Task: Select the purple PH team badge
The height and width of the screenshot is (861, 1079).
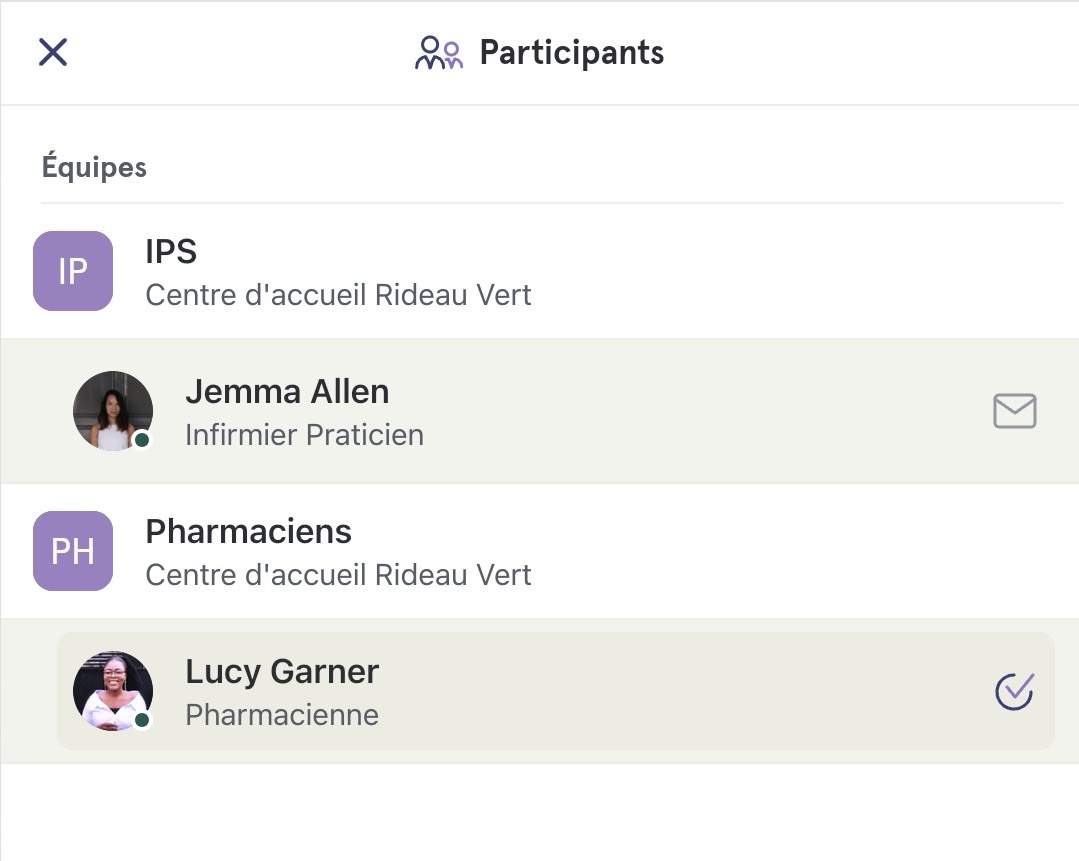Action: point(73,551)
